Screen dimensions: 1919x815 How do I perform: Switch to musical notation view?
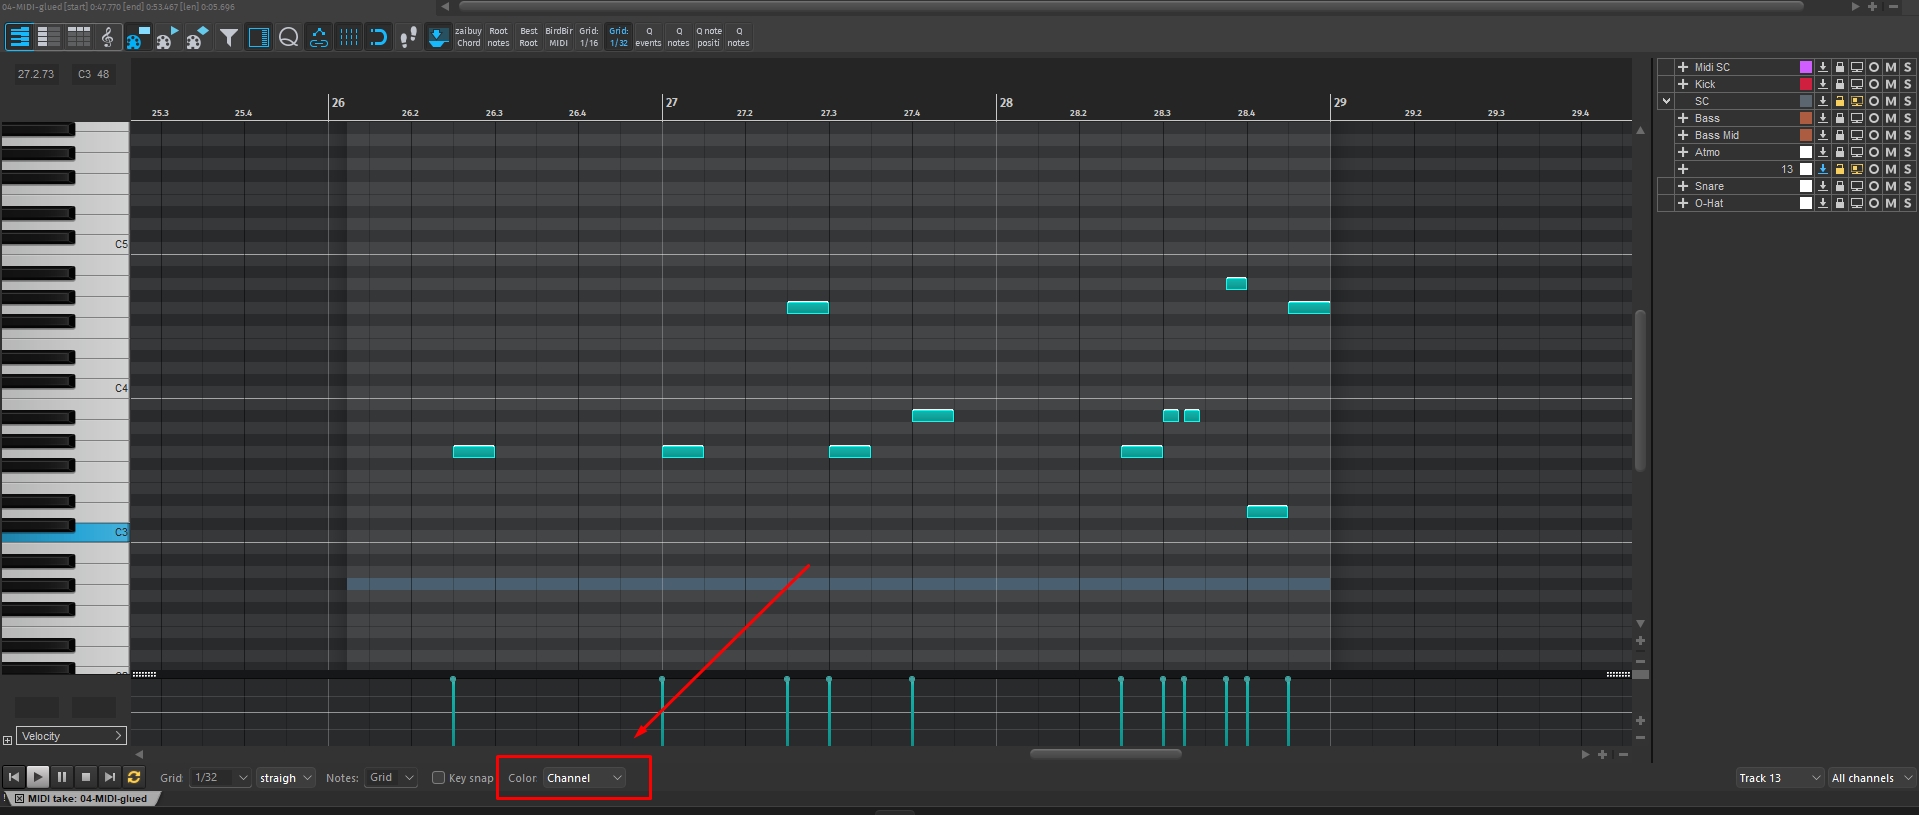[107, 38]
